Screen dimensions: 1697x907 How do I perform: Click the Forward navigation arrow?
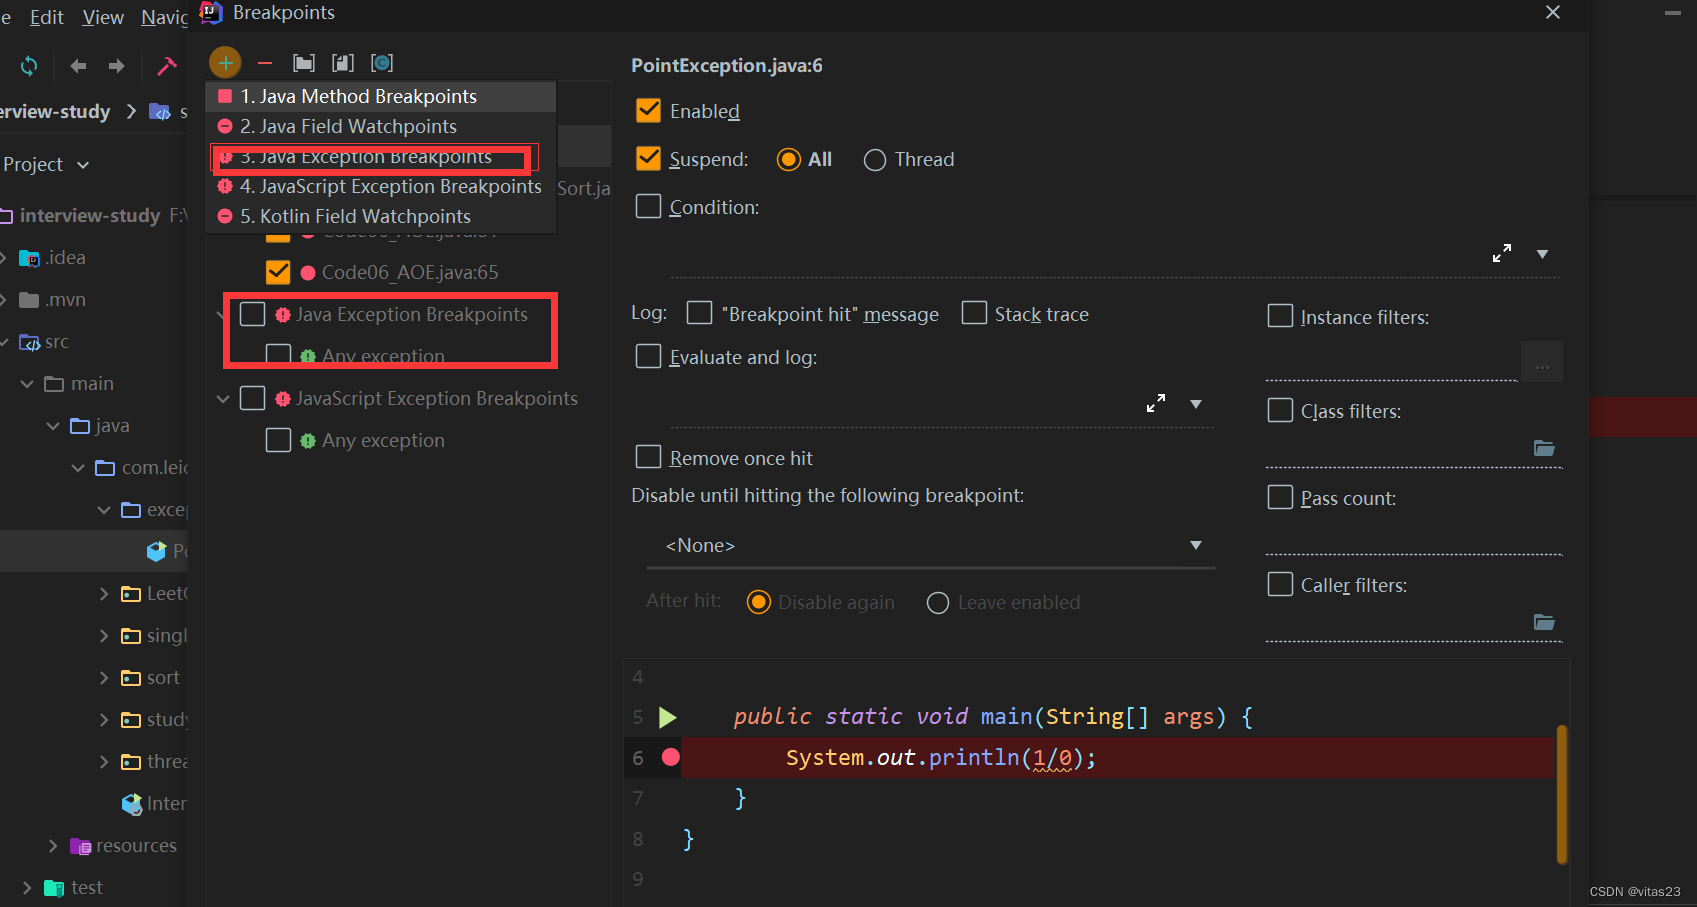(x=117, y=66)
